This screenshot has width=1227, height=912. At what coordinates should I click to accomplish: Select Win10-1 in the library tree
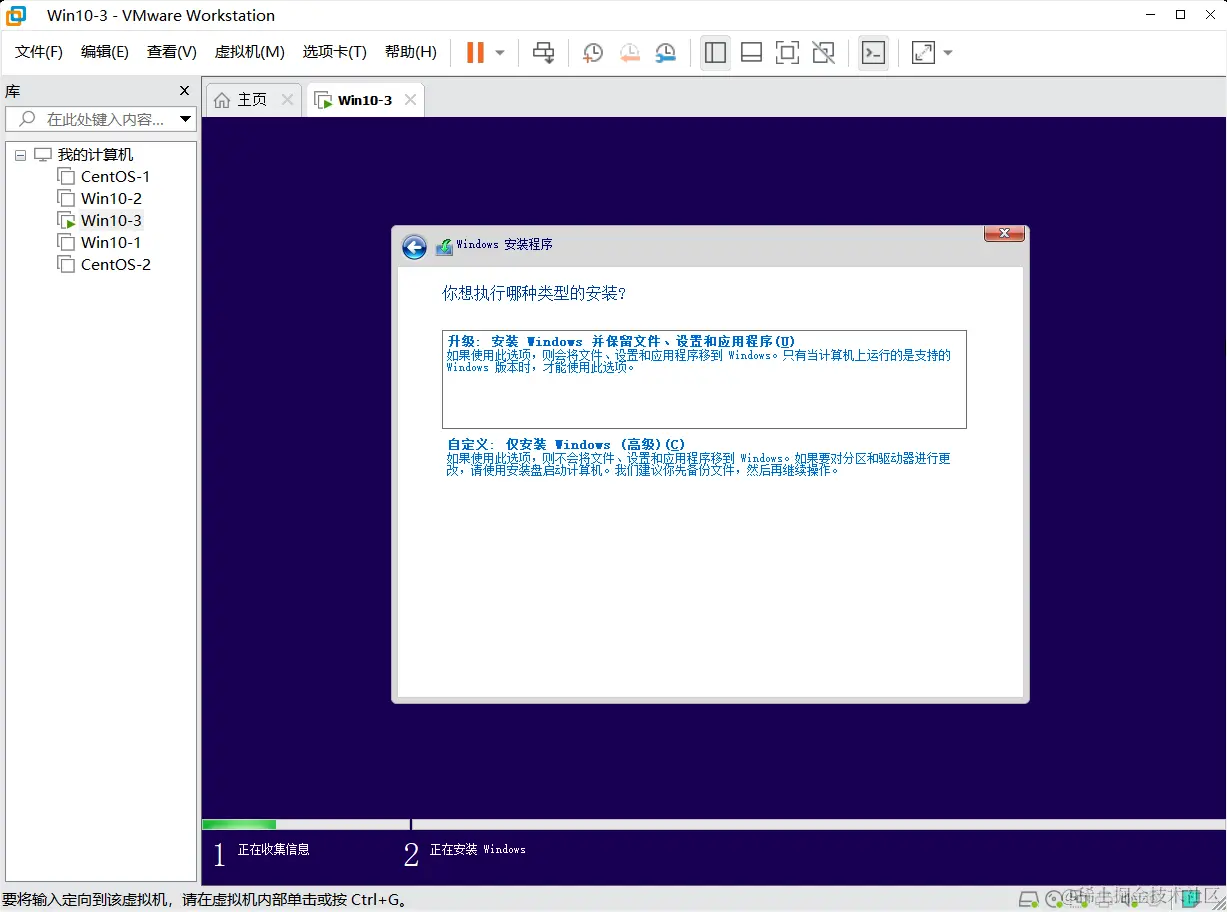tap(111, 243)
